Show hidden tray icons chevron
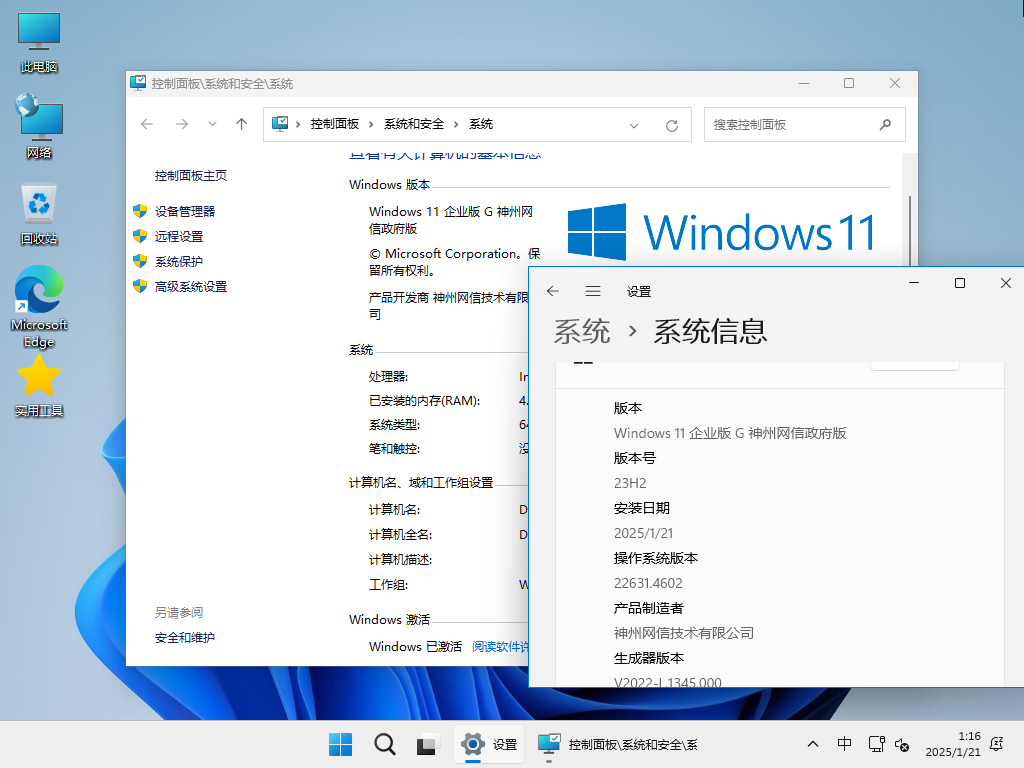 pyautogui.click(x=812, y=744)
